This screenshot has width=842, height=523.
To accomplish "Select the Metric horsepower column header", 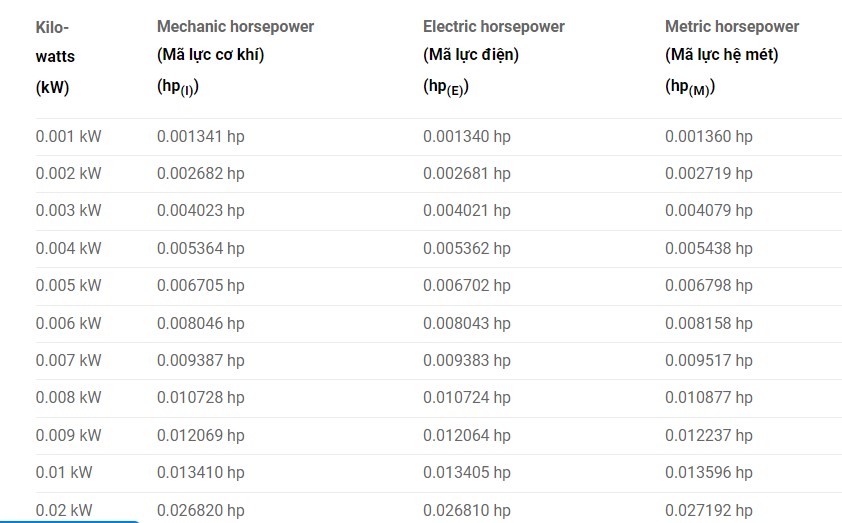I will 732,57.
